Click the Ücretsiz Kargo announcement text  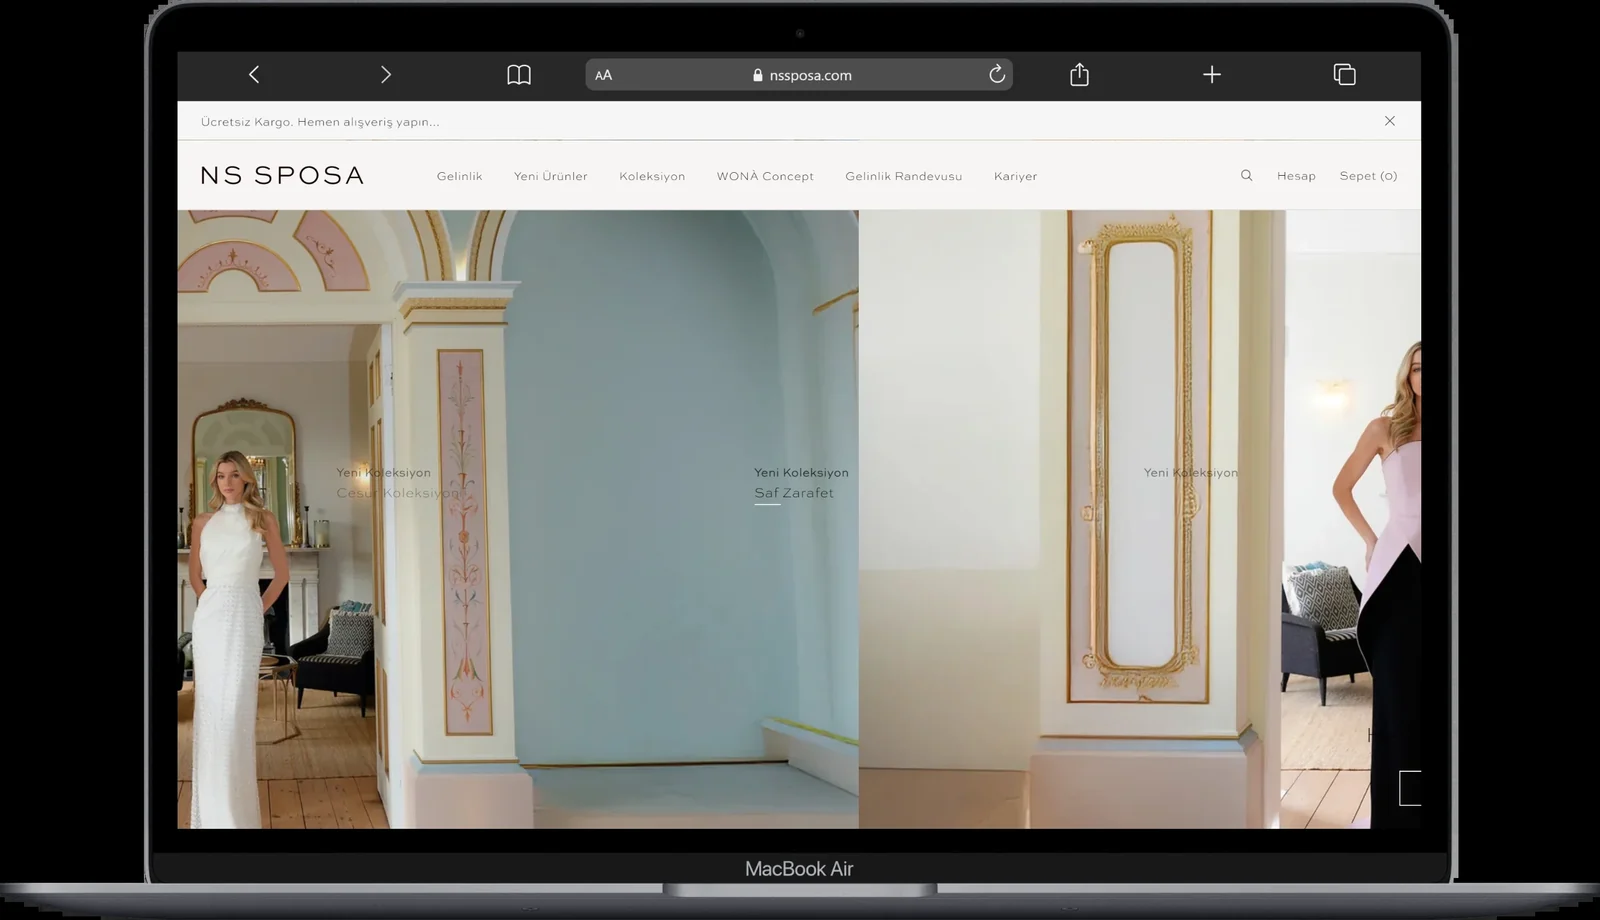[x=320, y=122]
